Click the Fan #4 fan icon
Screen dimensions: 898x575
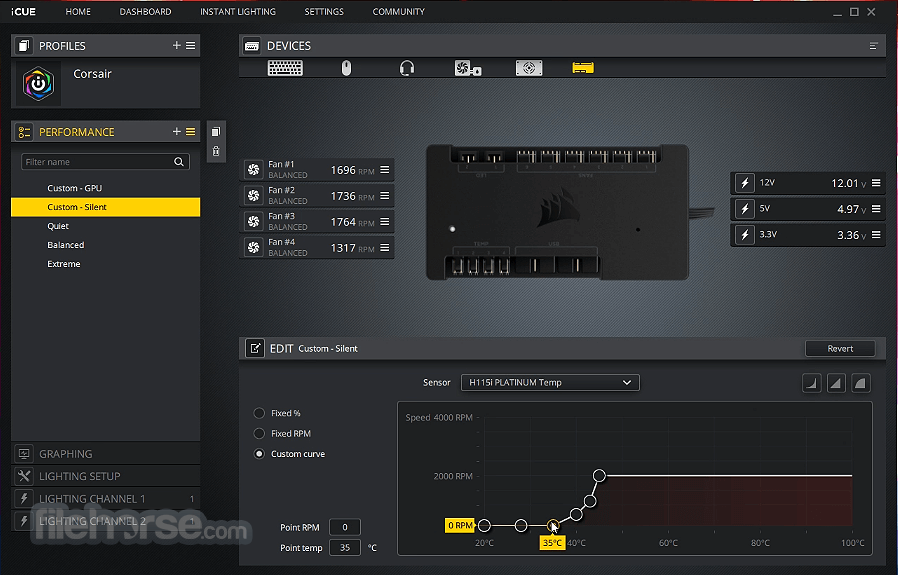coord(253,247)
